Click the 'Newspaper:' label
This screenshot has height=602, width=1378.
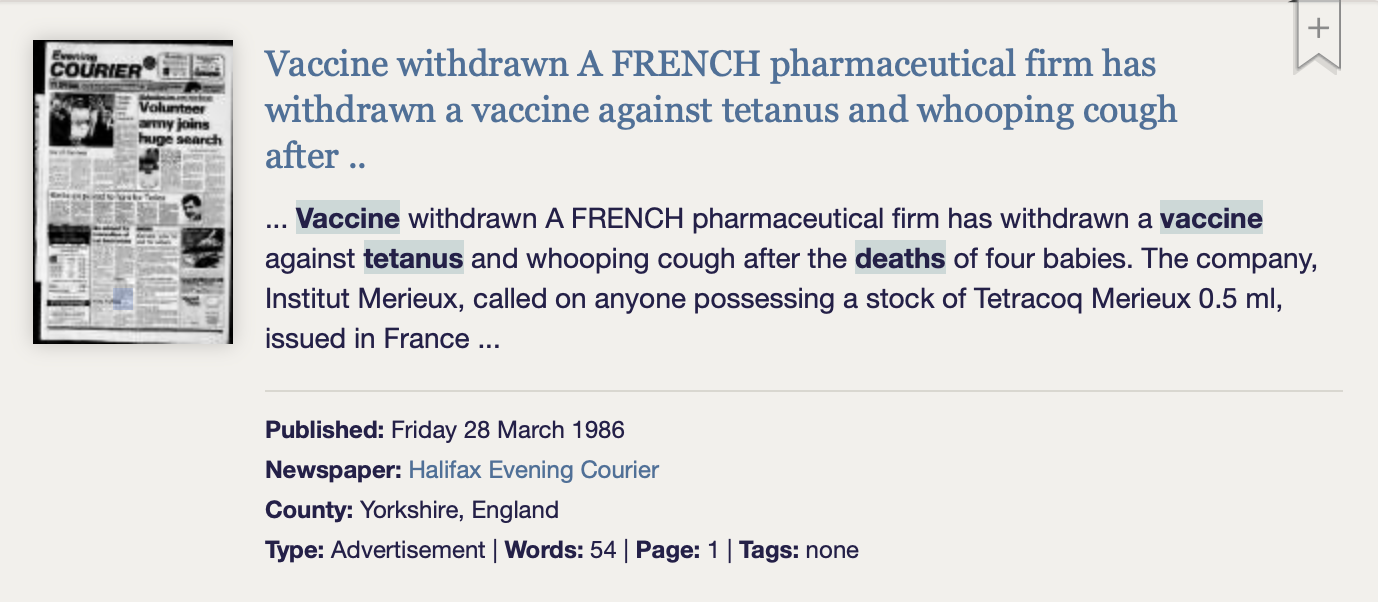[x=333, y=470]
